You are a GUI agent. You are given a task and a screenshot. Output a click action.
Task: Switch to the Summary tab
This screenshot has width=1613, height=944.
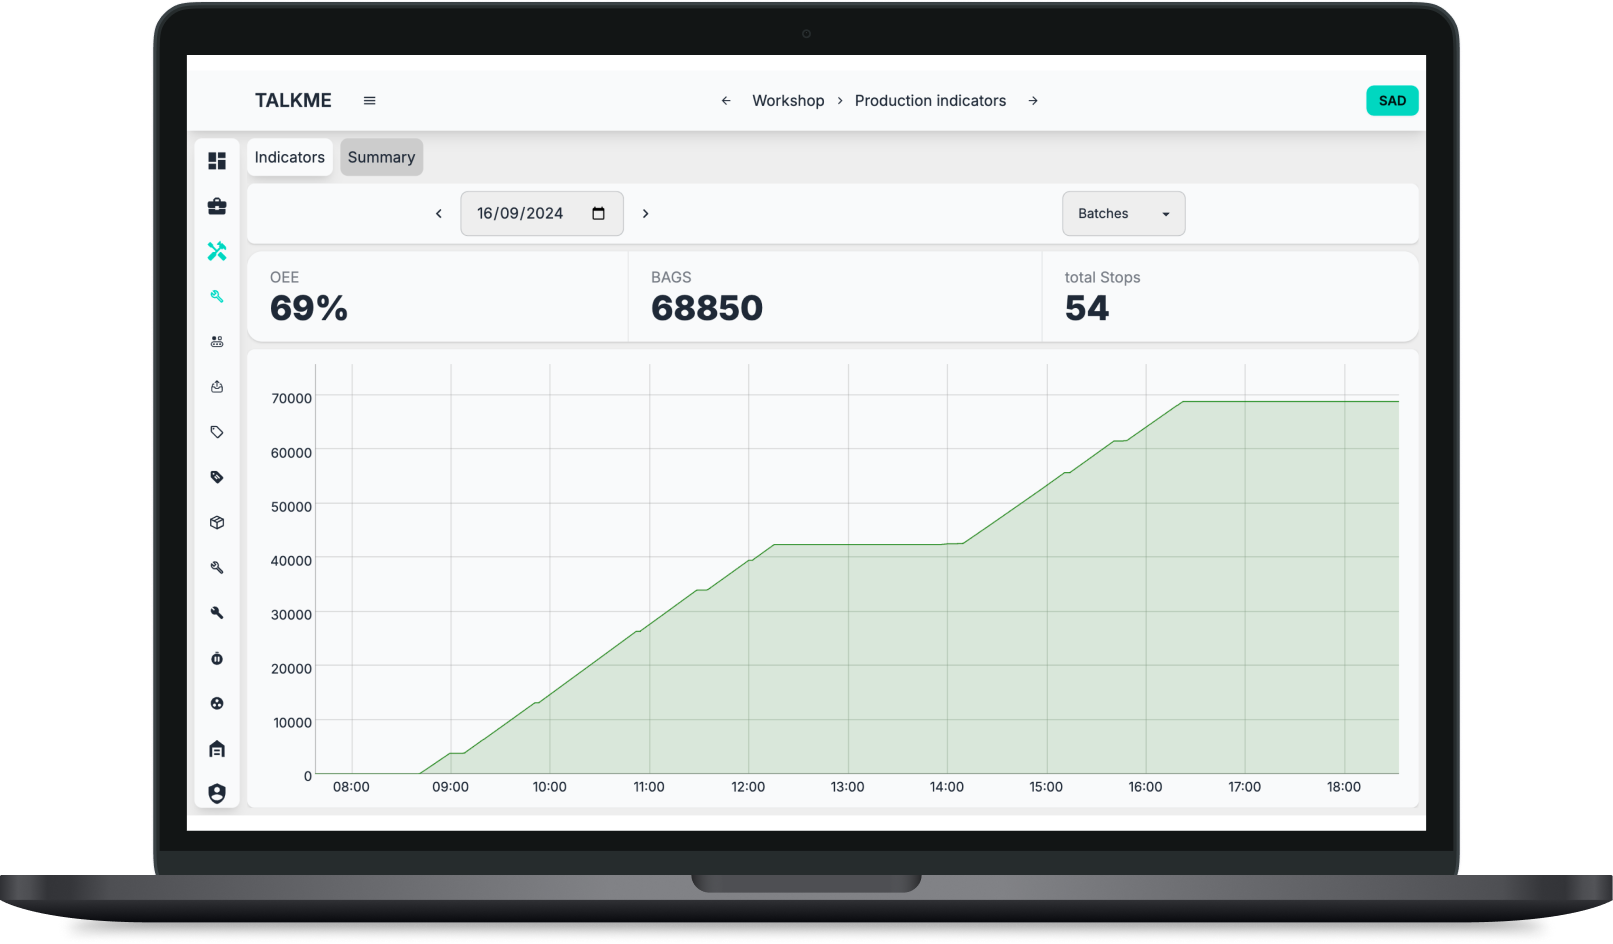click(x=381, y=158)
